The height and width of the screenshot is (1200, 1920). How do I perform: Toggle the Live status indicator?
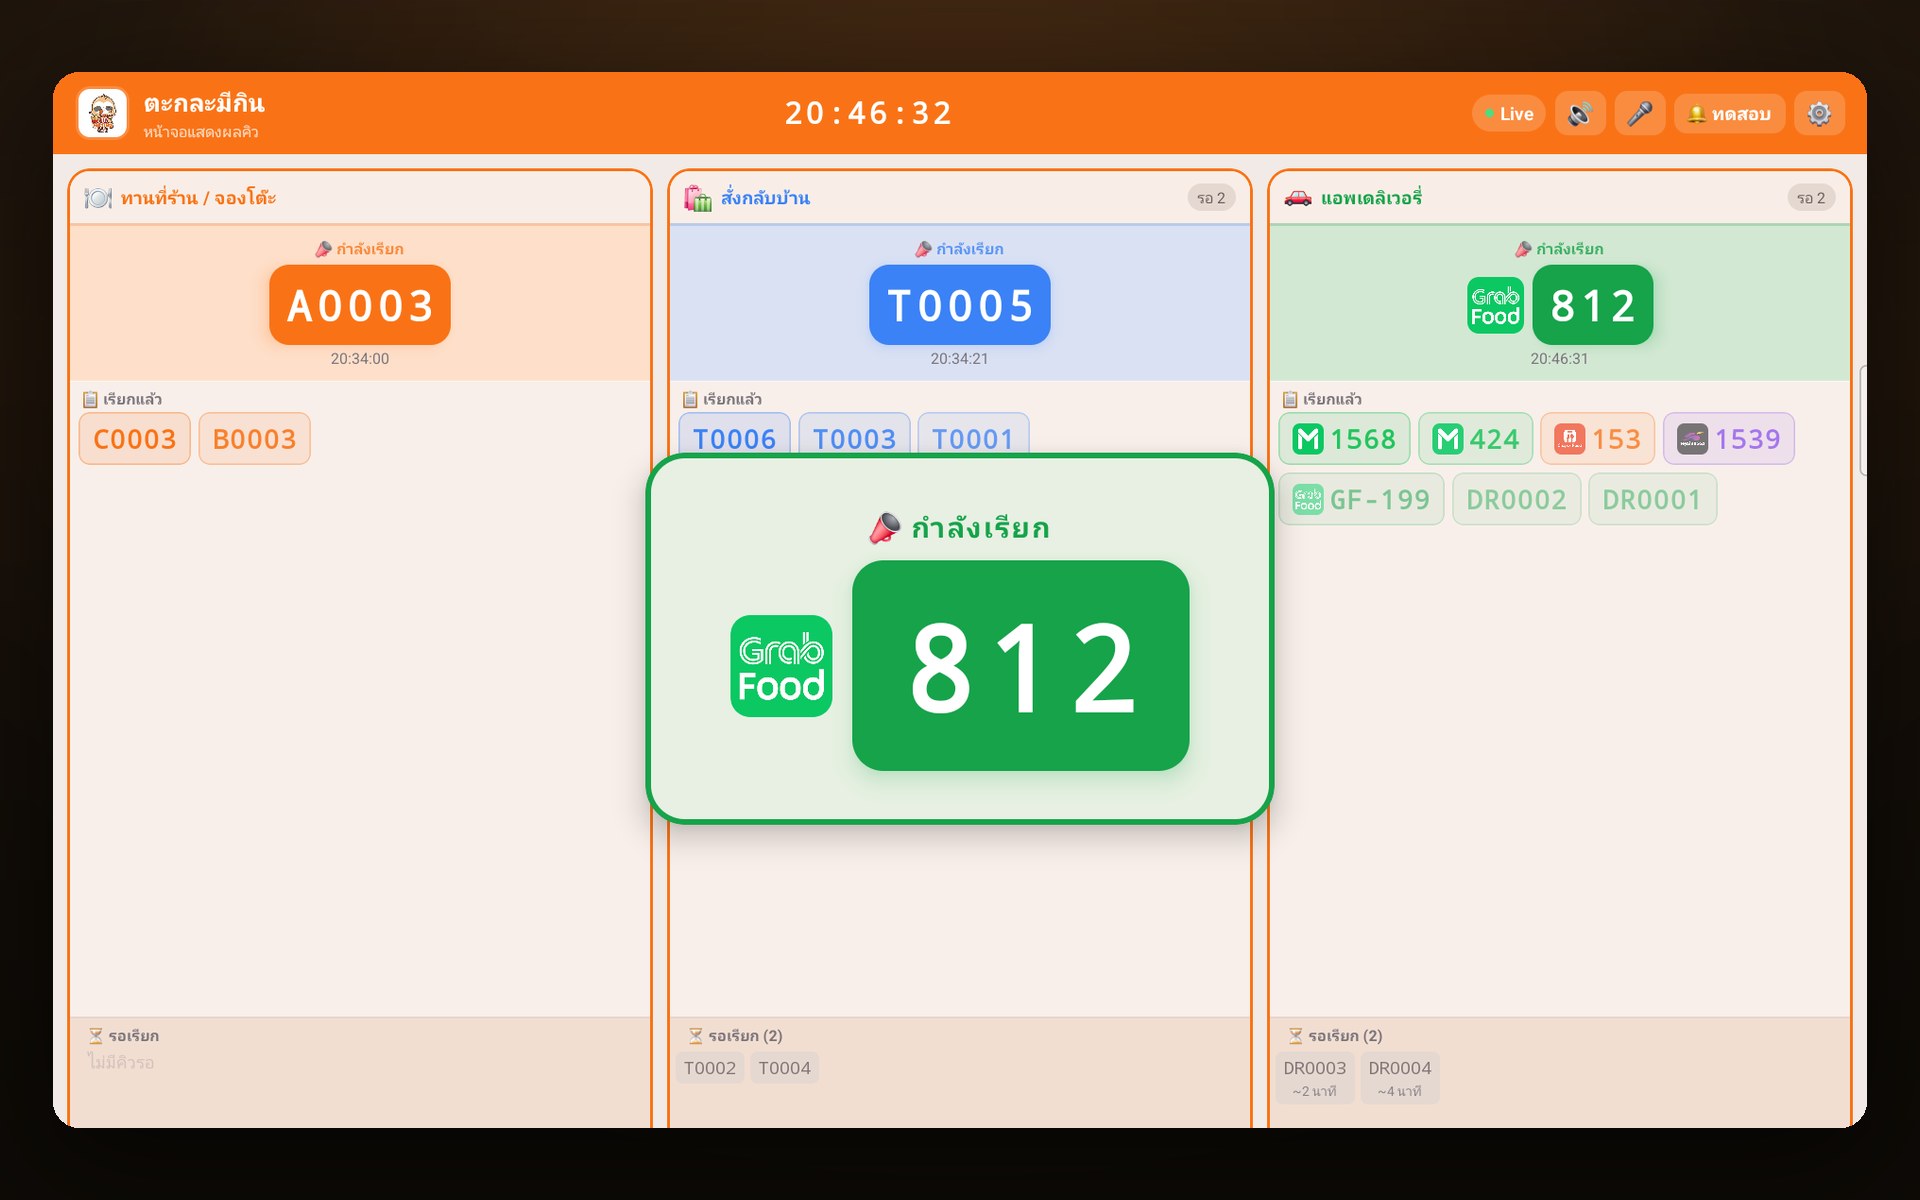click(x=1509, y=114)
